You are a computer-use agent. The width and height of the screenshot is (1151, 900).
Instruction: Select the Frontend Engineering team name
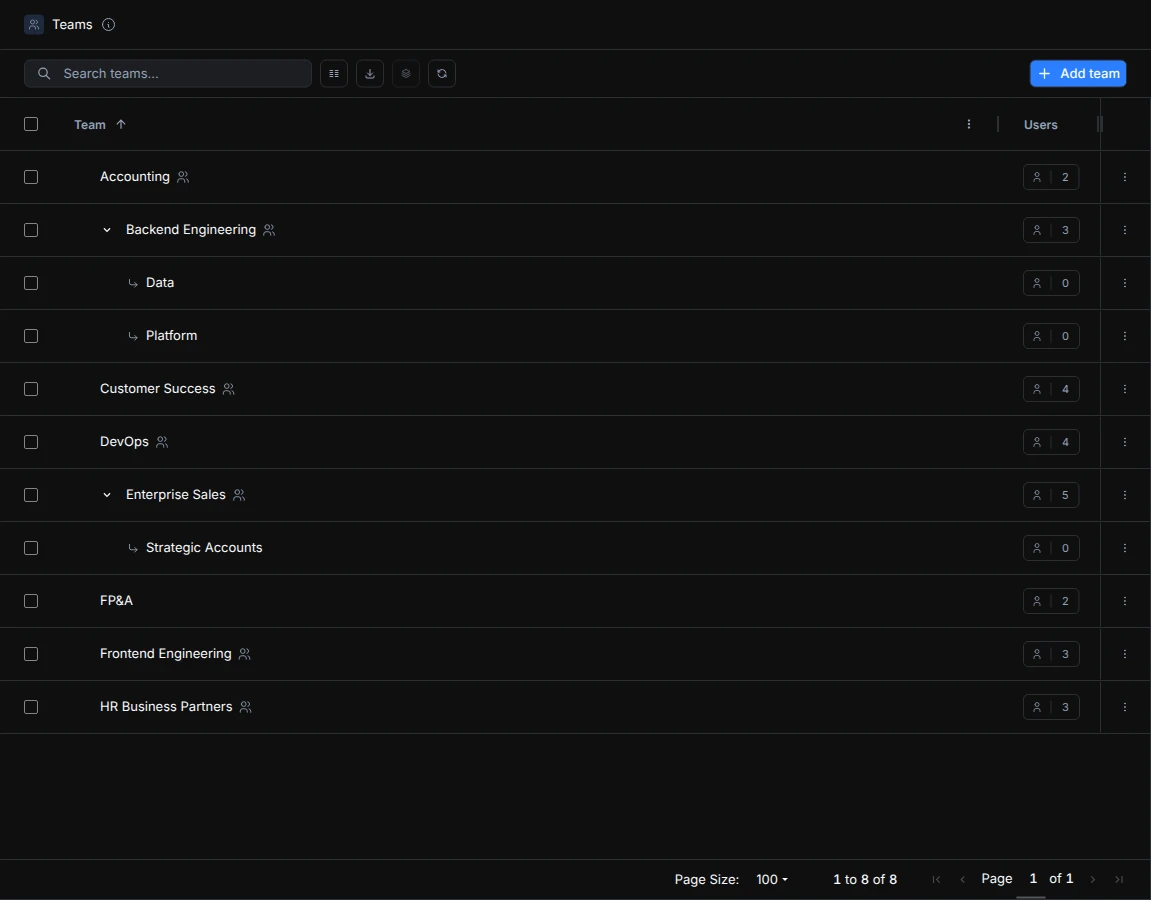[x=165, y=653]
